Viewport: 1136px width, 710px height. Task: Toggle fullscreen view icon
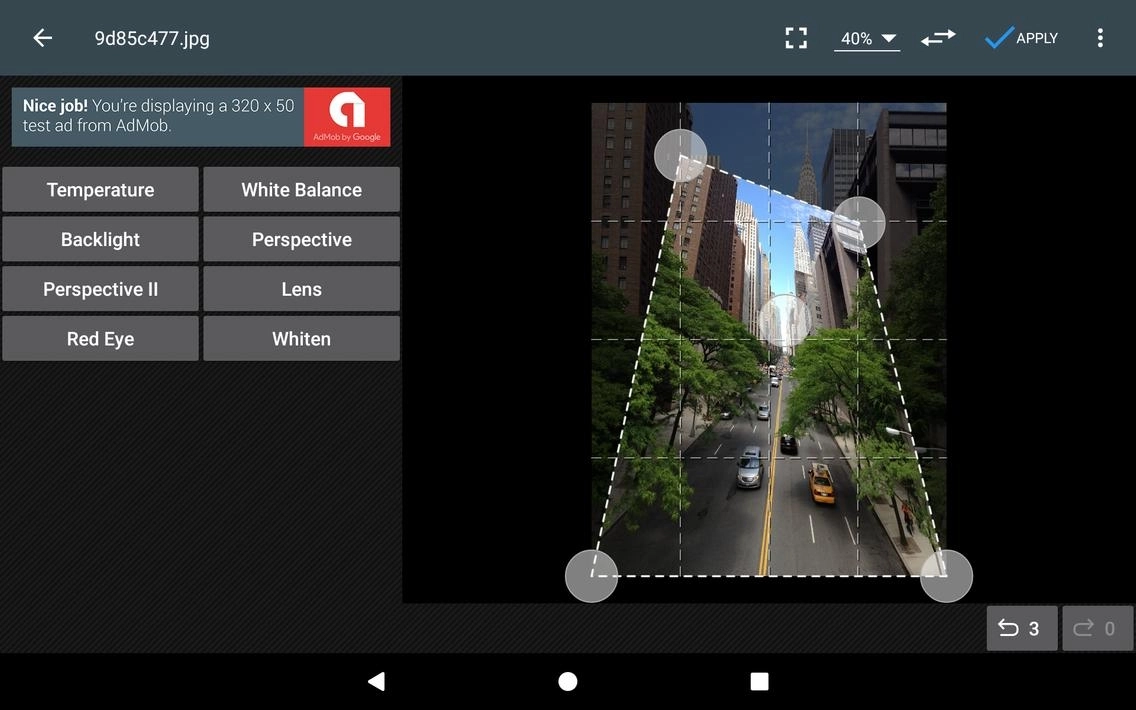pyautogui.click(x=796, y=38)
